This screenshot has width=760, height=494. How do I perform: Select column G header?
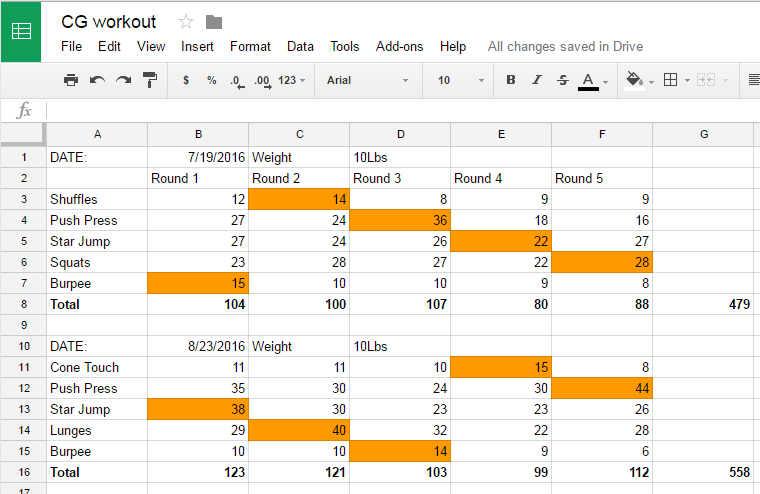coord(704,134)
